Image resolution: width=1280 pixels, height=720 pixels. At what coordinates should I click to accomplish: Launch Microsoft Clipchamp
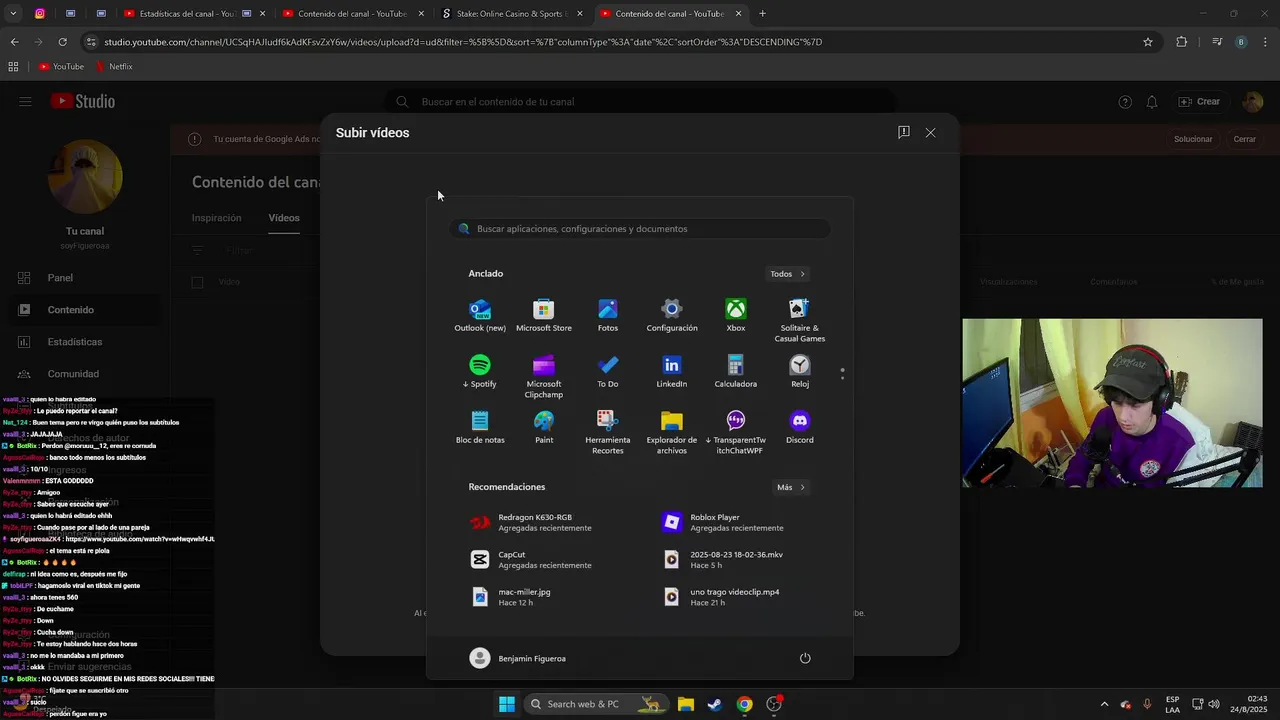point(544,376)
